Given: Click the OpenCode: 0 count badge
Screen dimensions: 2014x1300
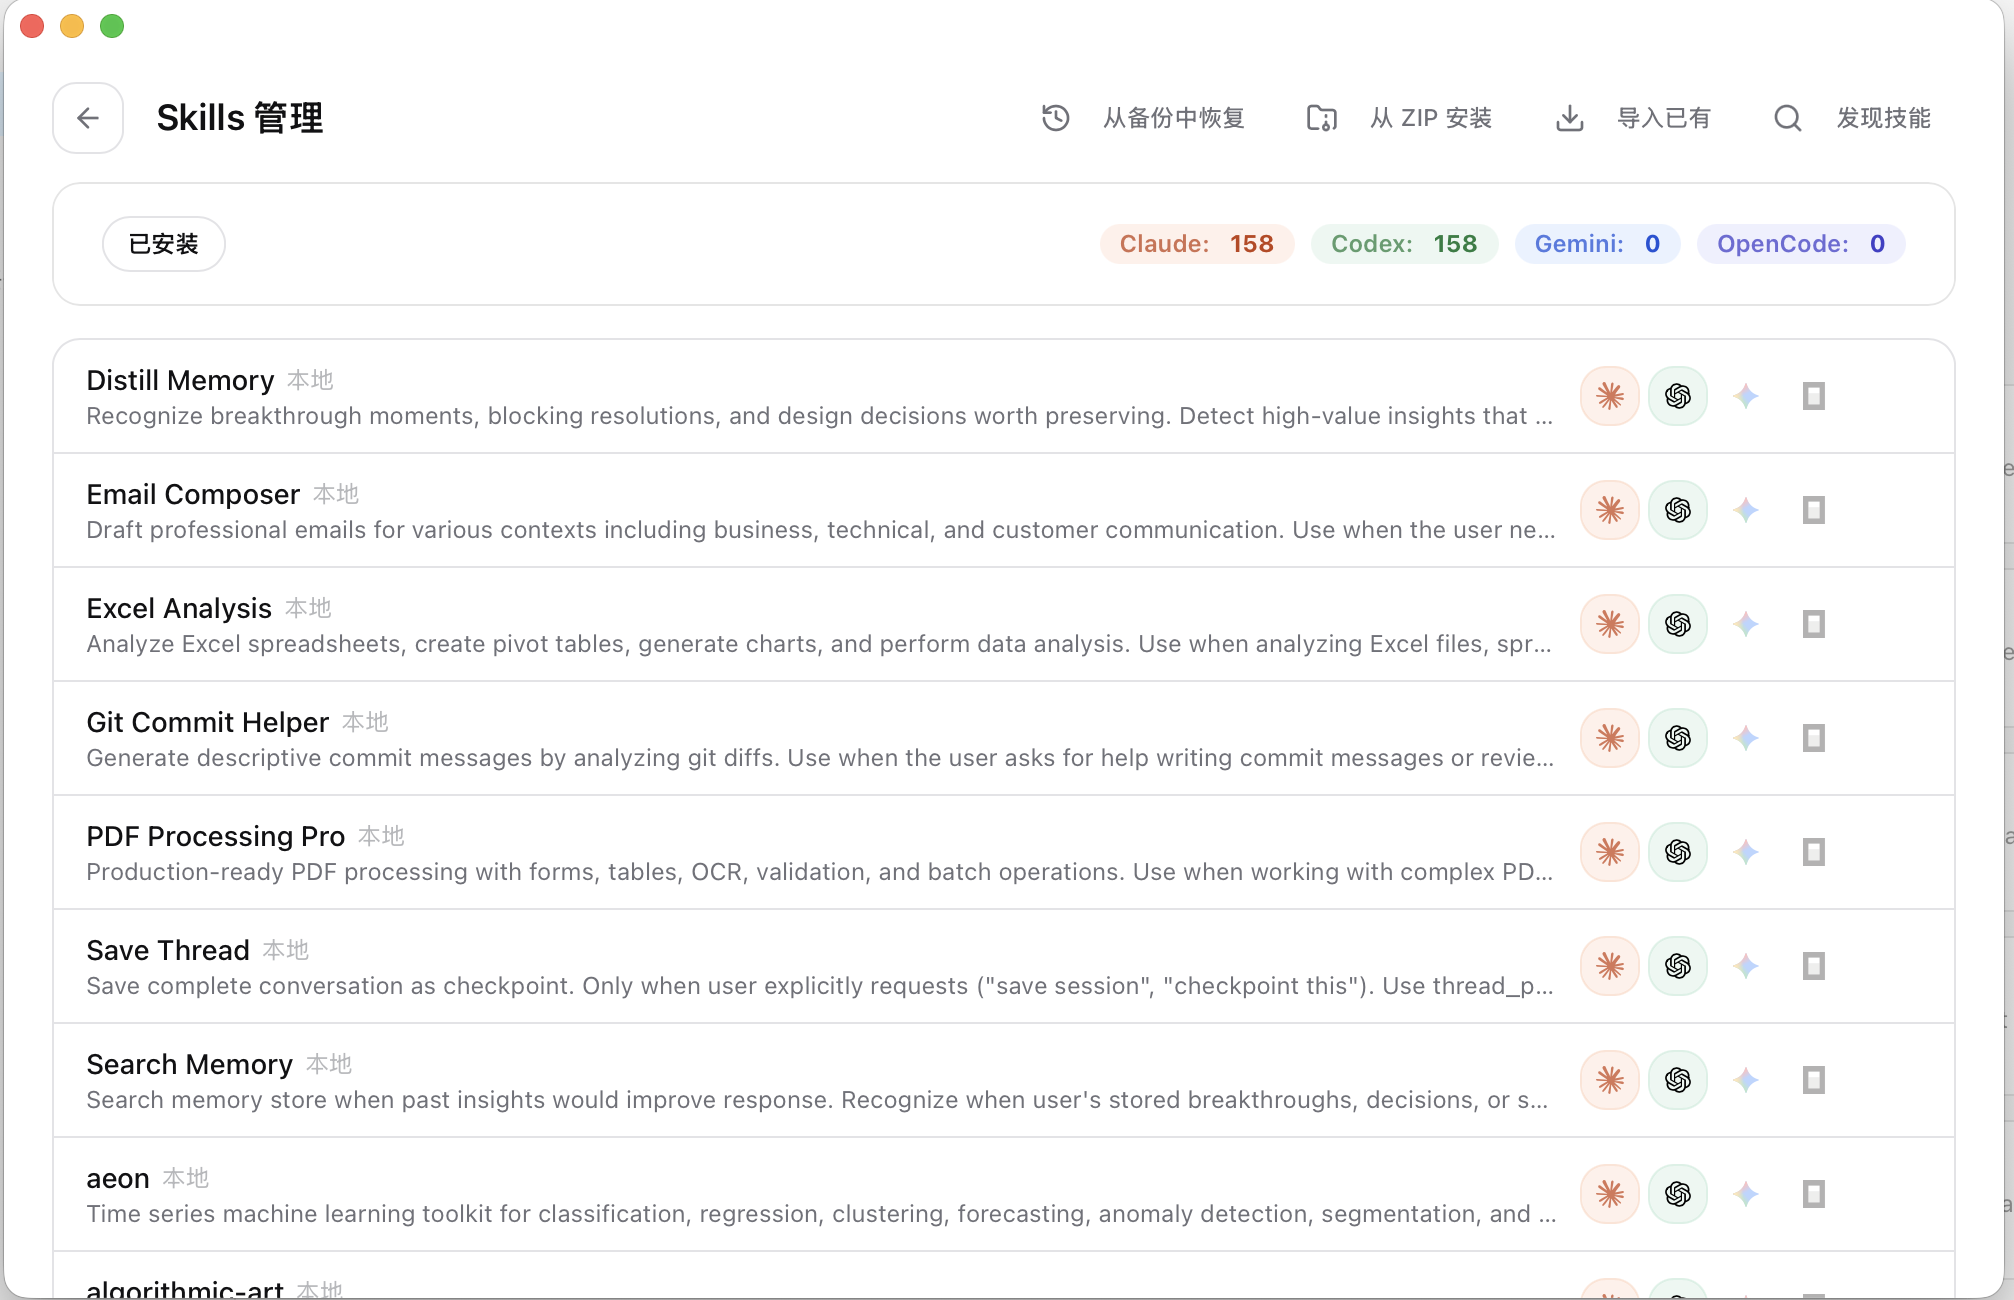Looking at the screenshot, I should (1801, 244).
